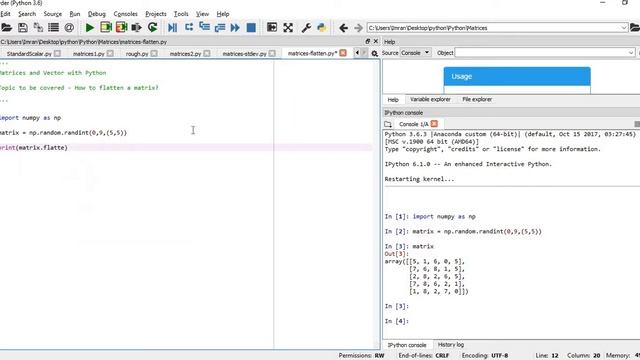Toggle fullscreen mode icon
Screen dimensions: 640x360
[288, 27]
